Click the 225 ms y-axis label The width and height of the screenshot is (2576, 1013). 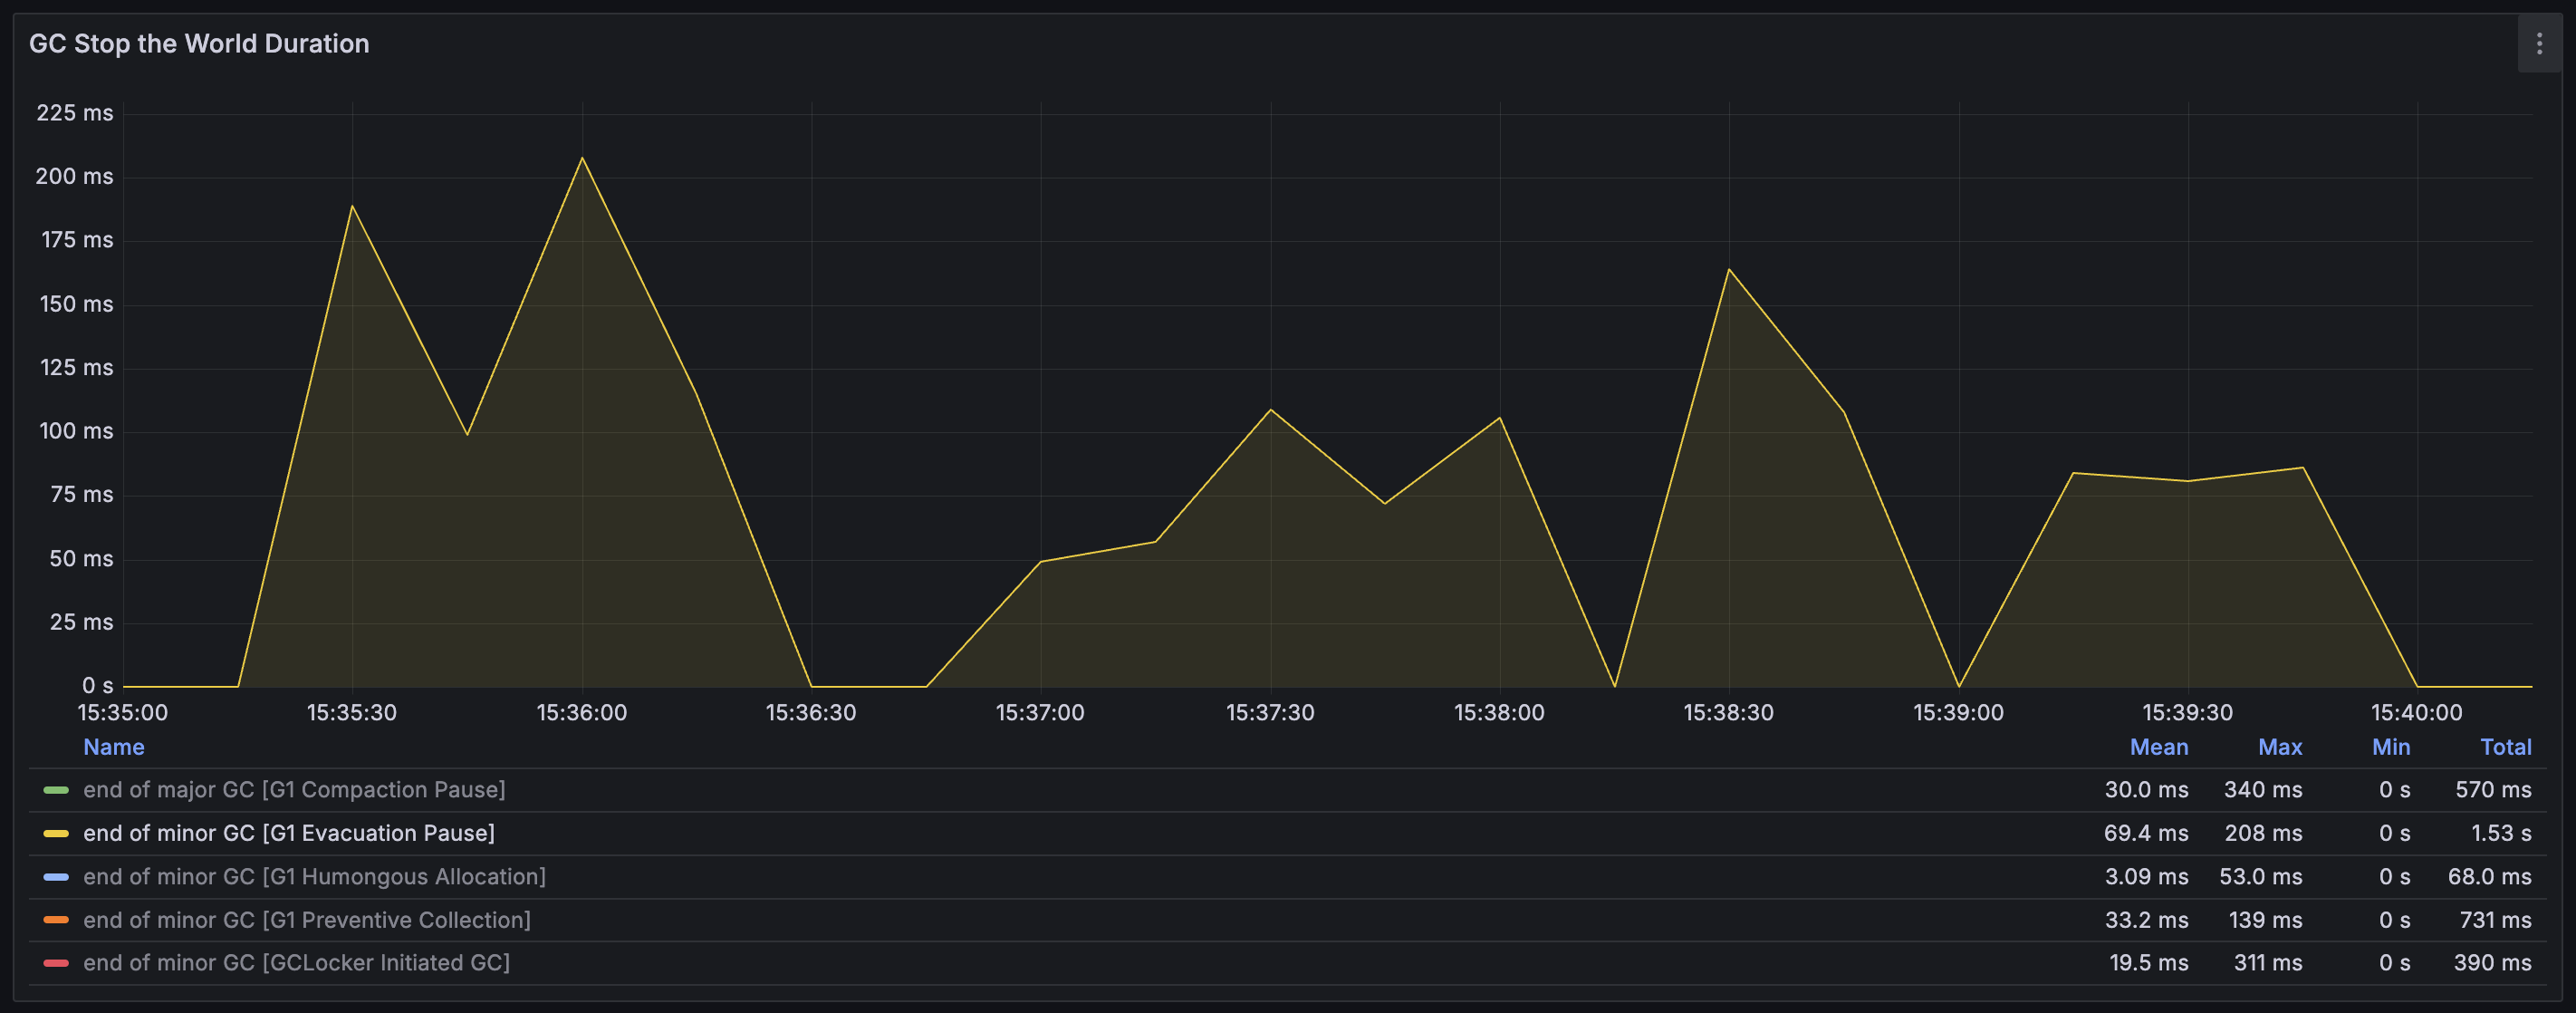click(x=75, y=113)
